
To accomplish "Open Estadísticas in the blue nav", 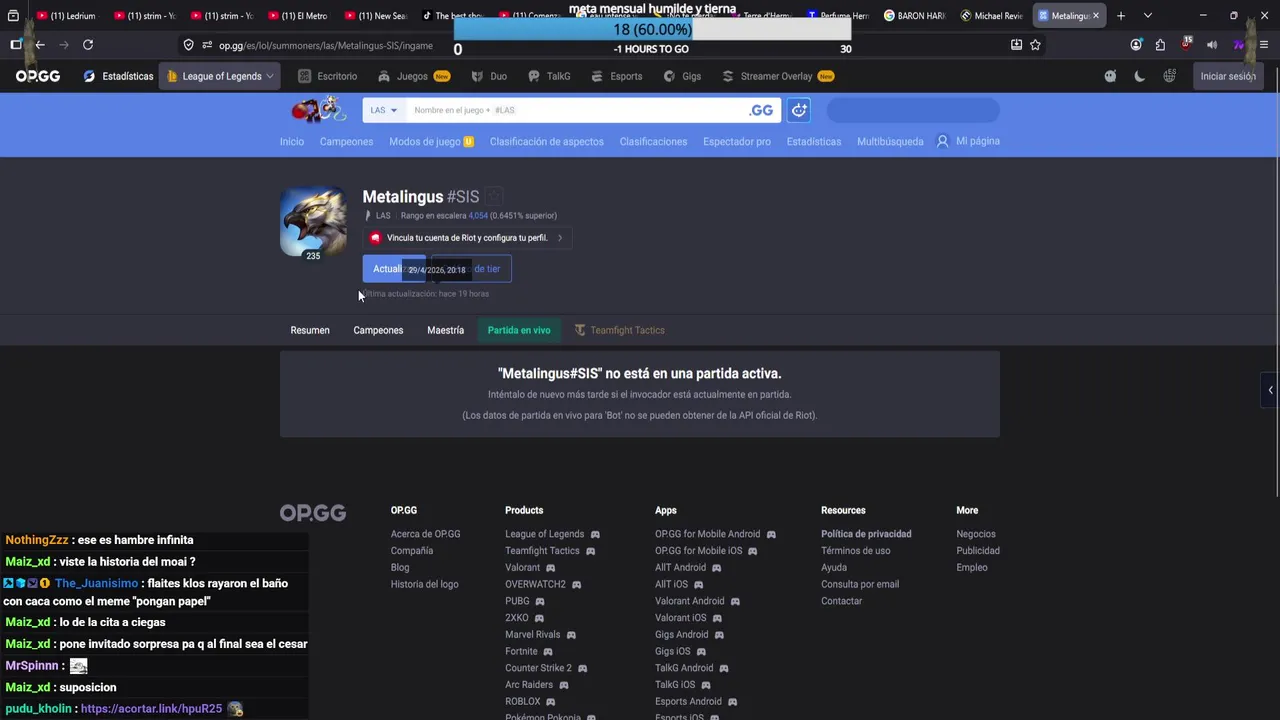I will (814, 141).
